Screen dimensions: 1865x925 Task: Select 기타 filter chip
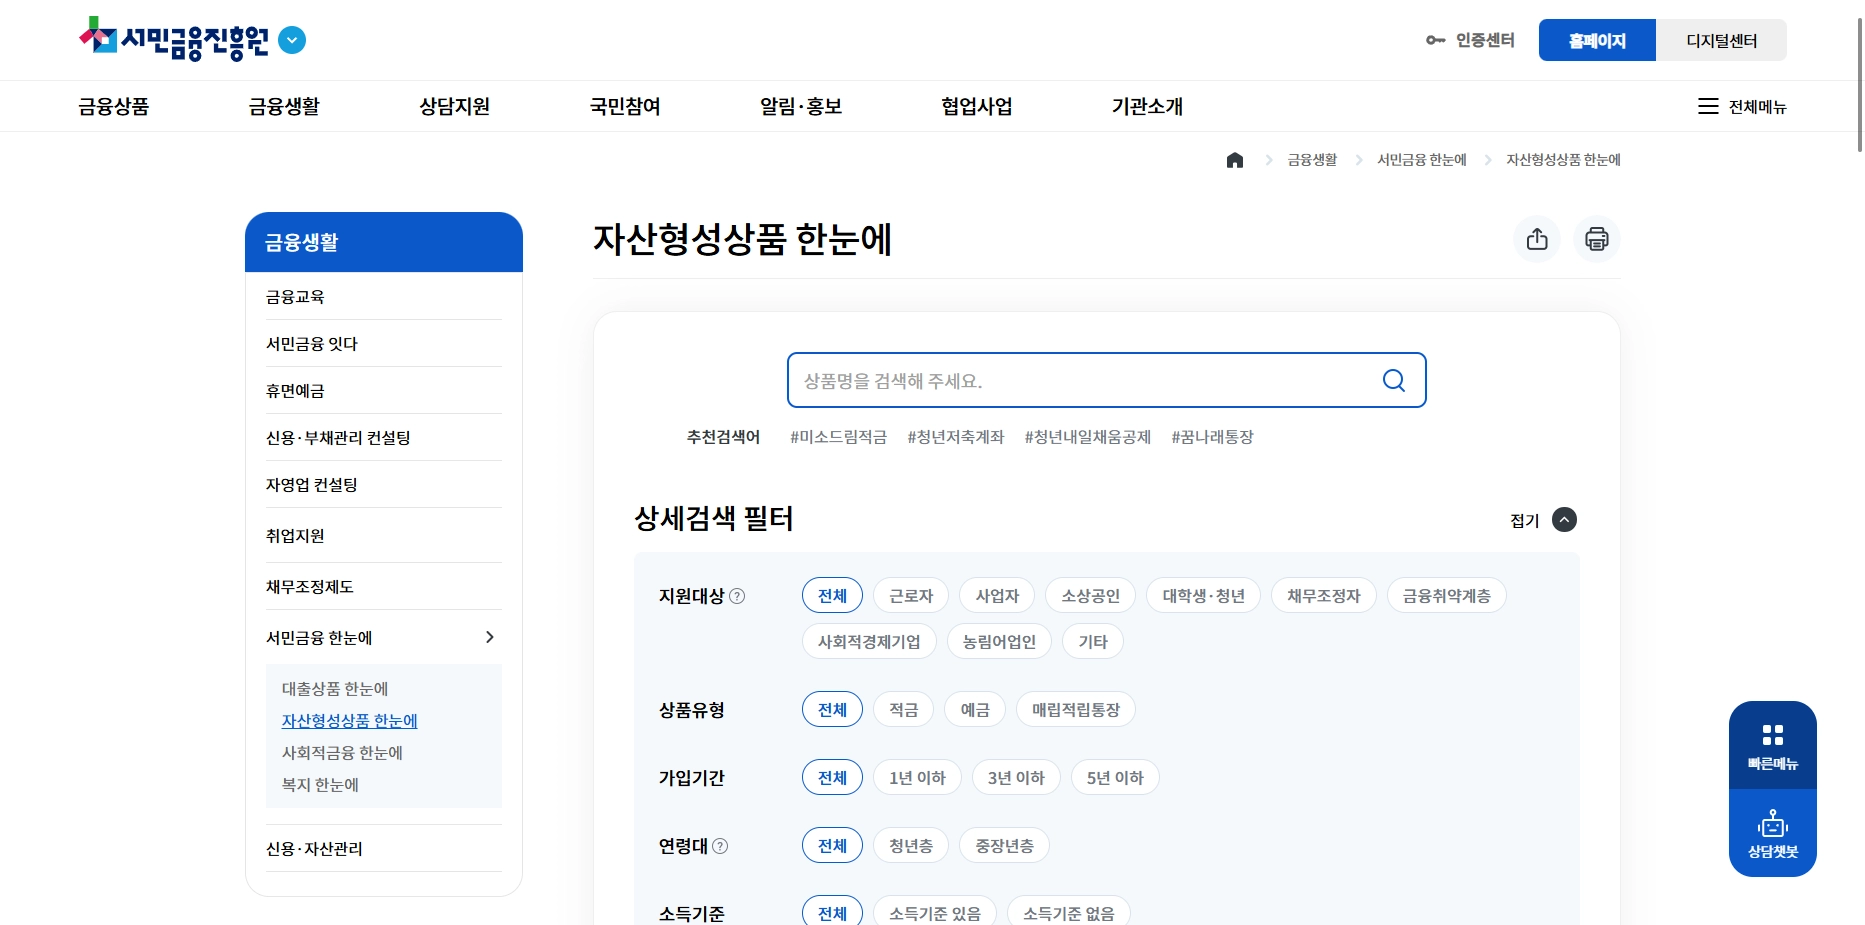point(1093,642)
